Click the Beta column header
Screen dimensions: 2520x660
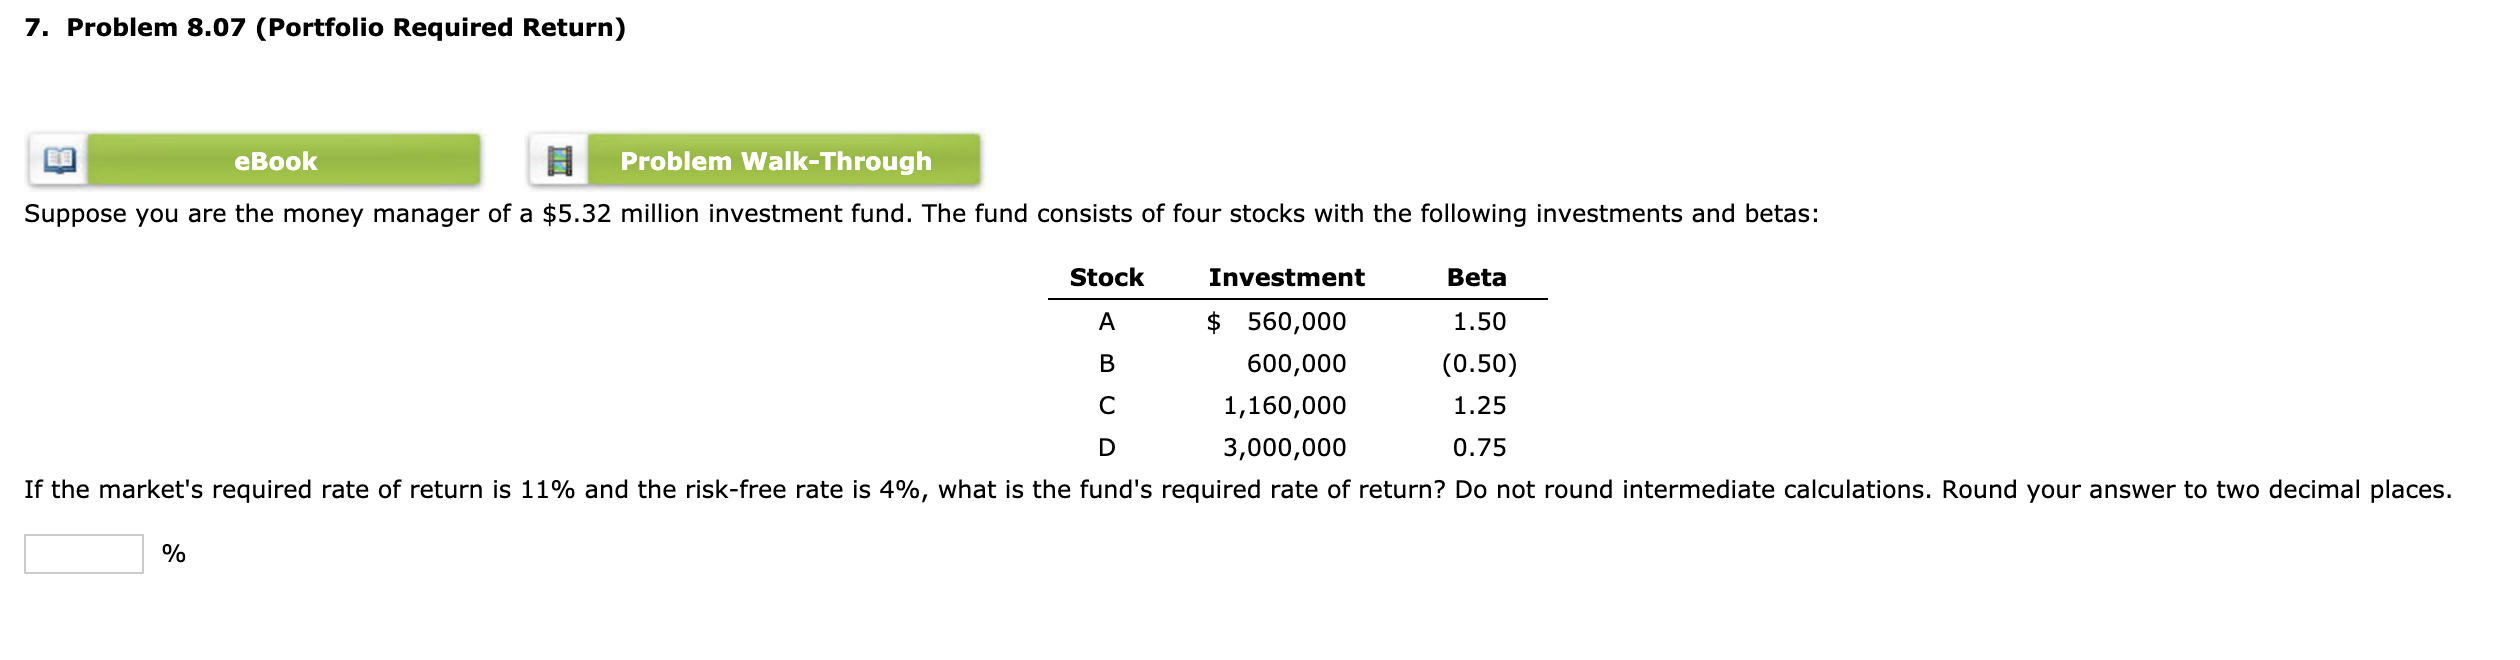pyautogui.click(x=1477, y=277)
